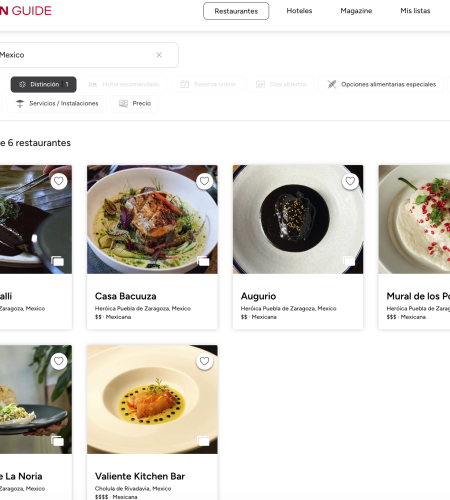Open the Augurio restaurant title link
The height and width of the screenshot is (500, 450).
click(258, 296)
